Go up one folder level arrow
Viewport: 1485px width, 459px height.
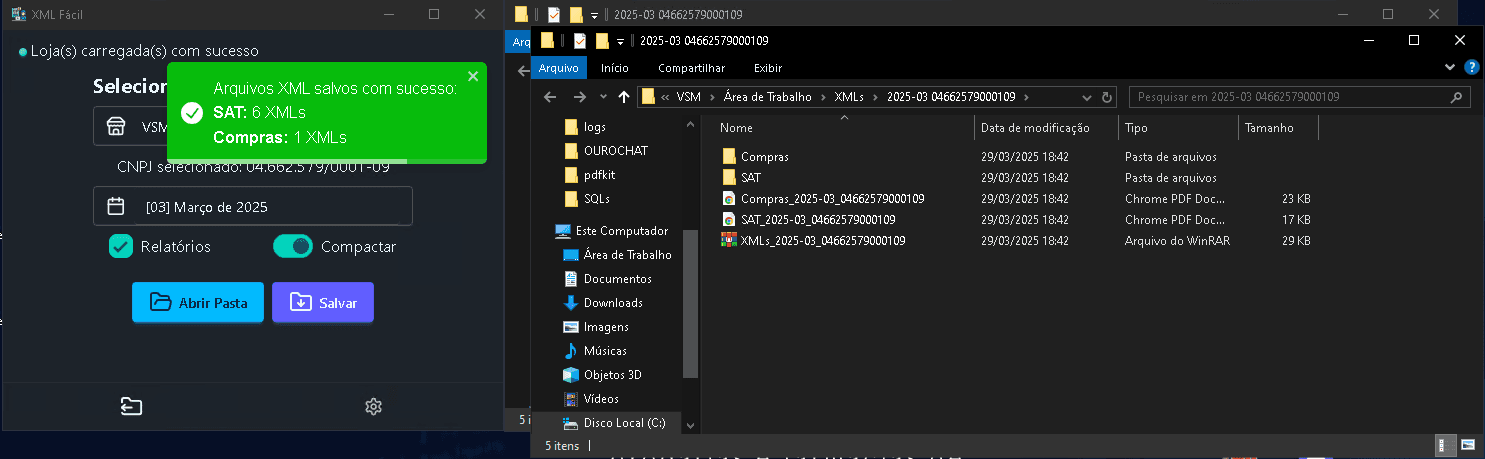click(x=624, y=97)
